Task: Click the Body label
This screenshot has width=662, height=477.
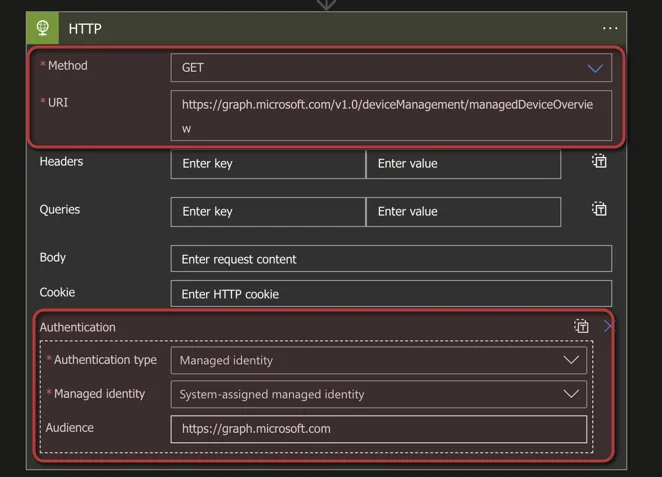Action: pyautogui.click(x=52, y=257)
